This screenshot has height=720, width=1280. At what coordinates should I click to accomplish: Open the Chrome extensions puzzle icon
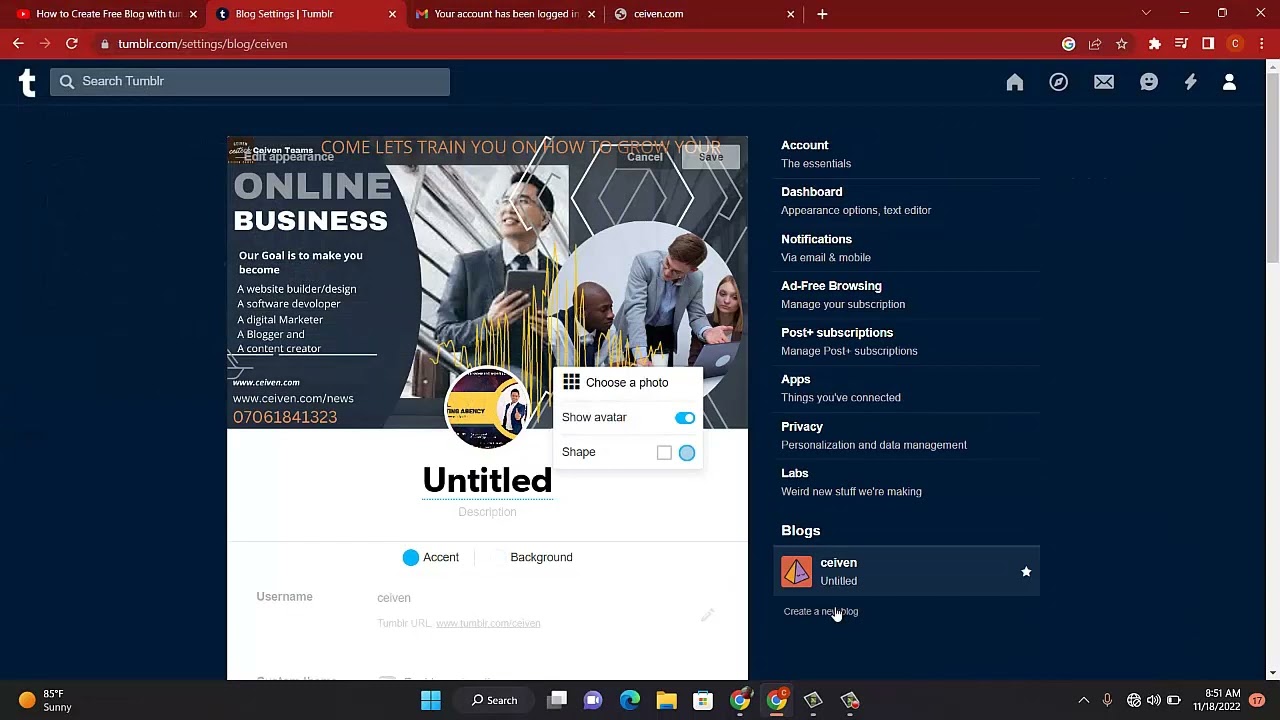(1155, 44)
